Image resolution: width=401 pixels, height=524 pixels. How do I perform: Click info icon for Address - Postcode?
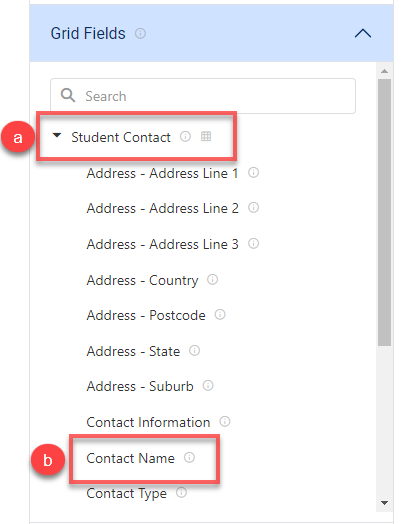pos(220,314)
